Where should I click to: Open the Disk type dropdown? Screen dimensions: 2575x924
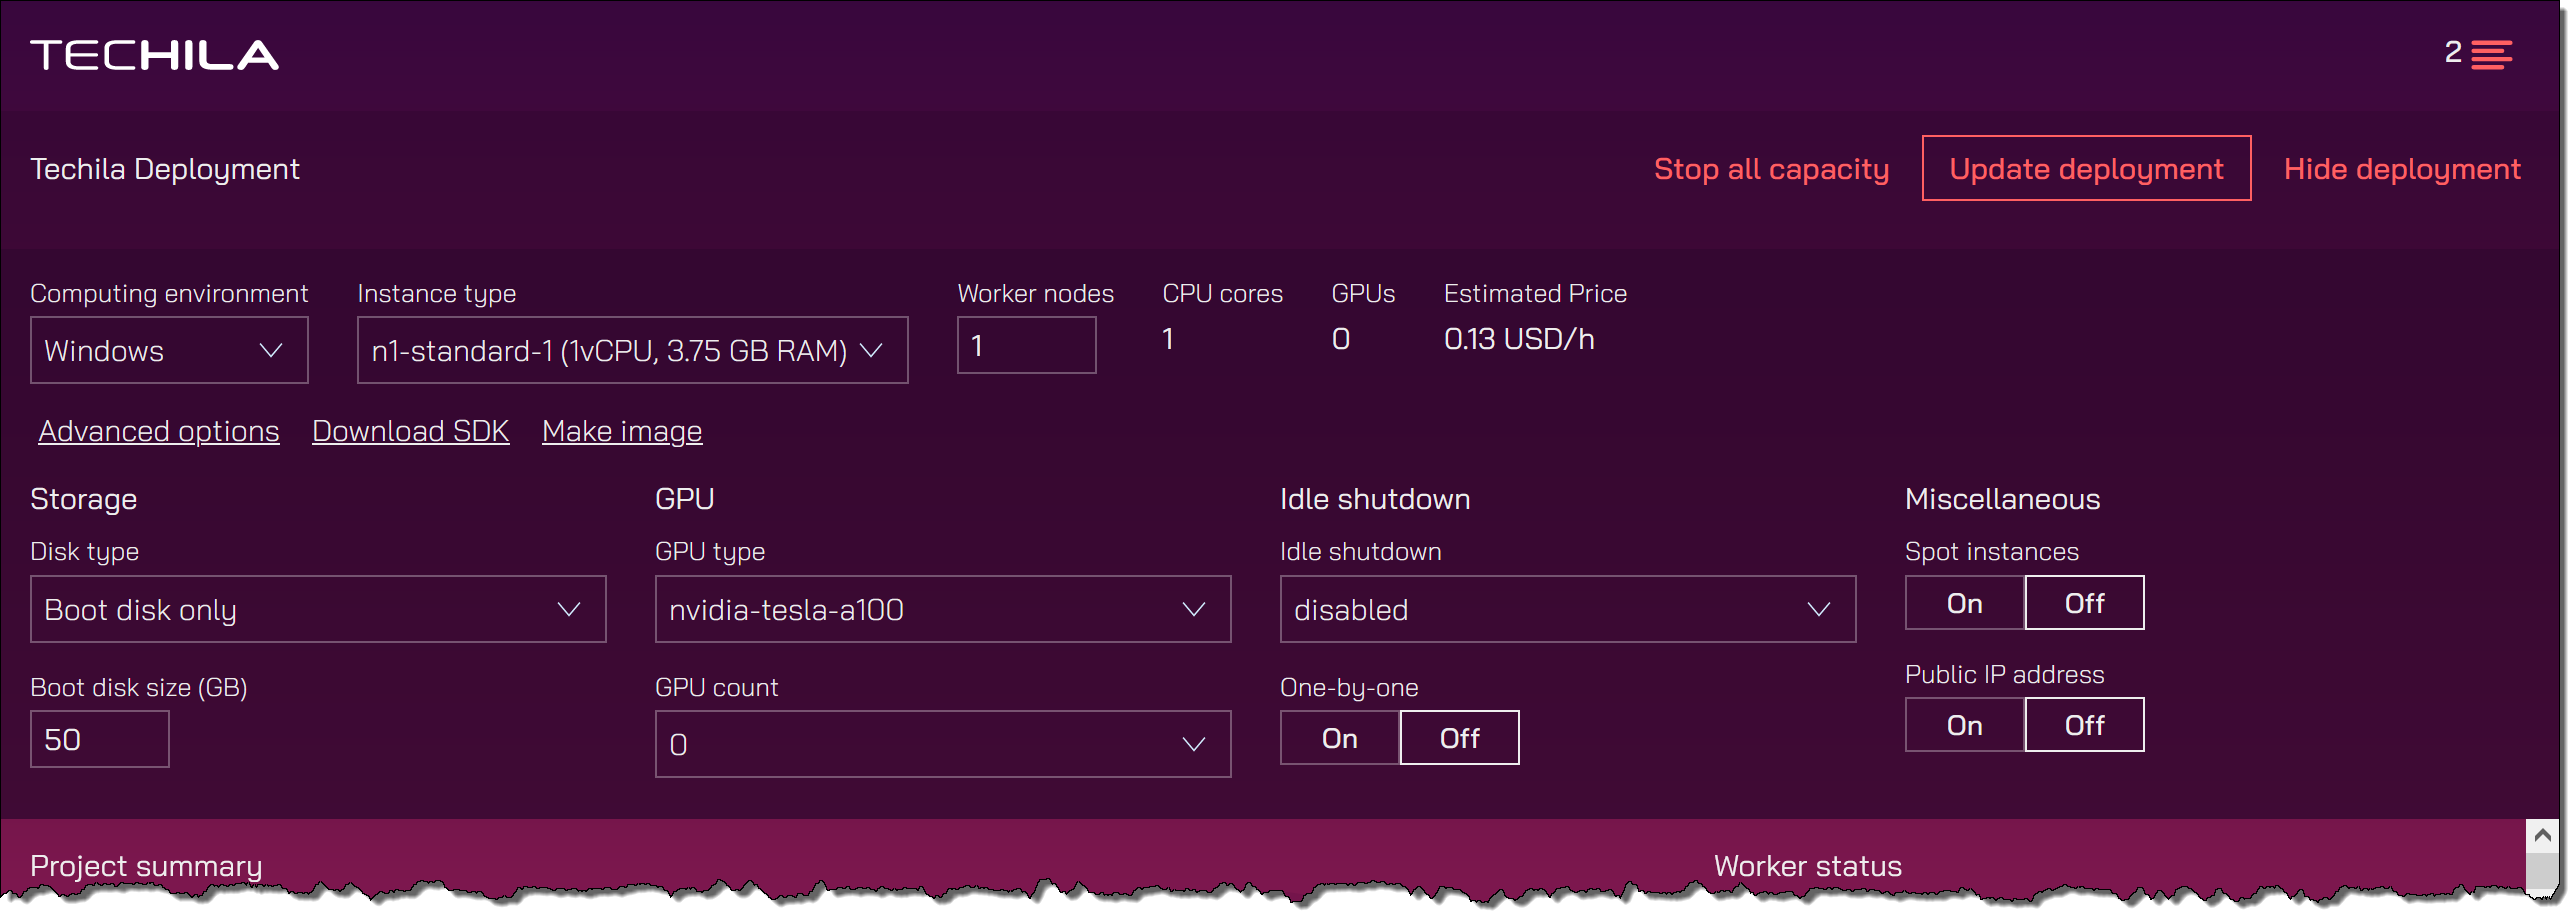coord(318,609)
